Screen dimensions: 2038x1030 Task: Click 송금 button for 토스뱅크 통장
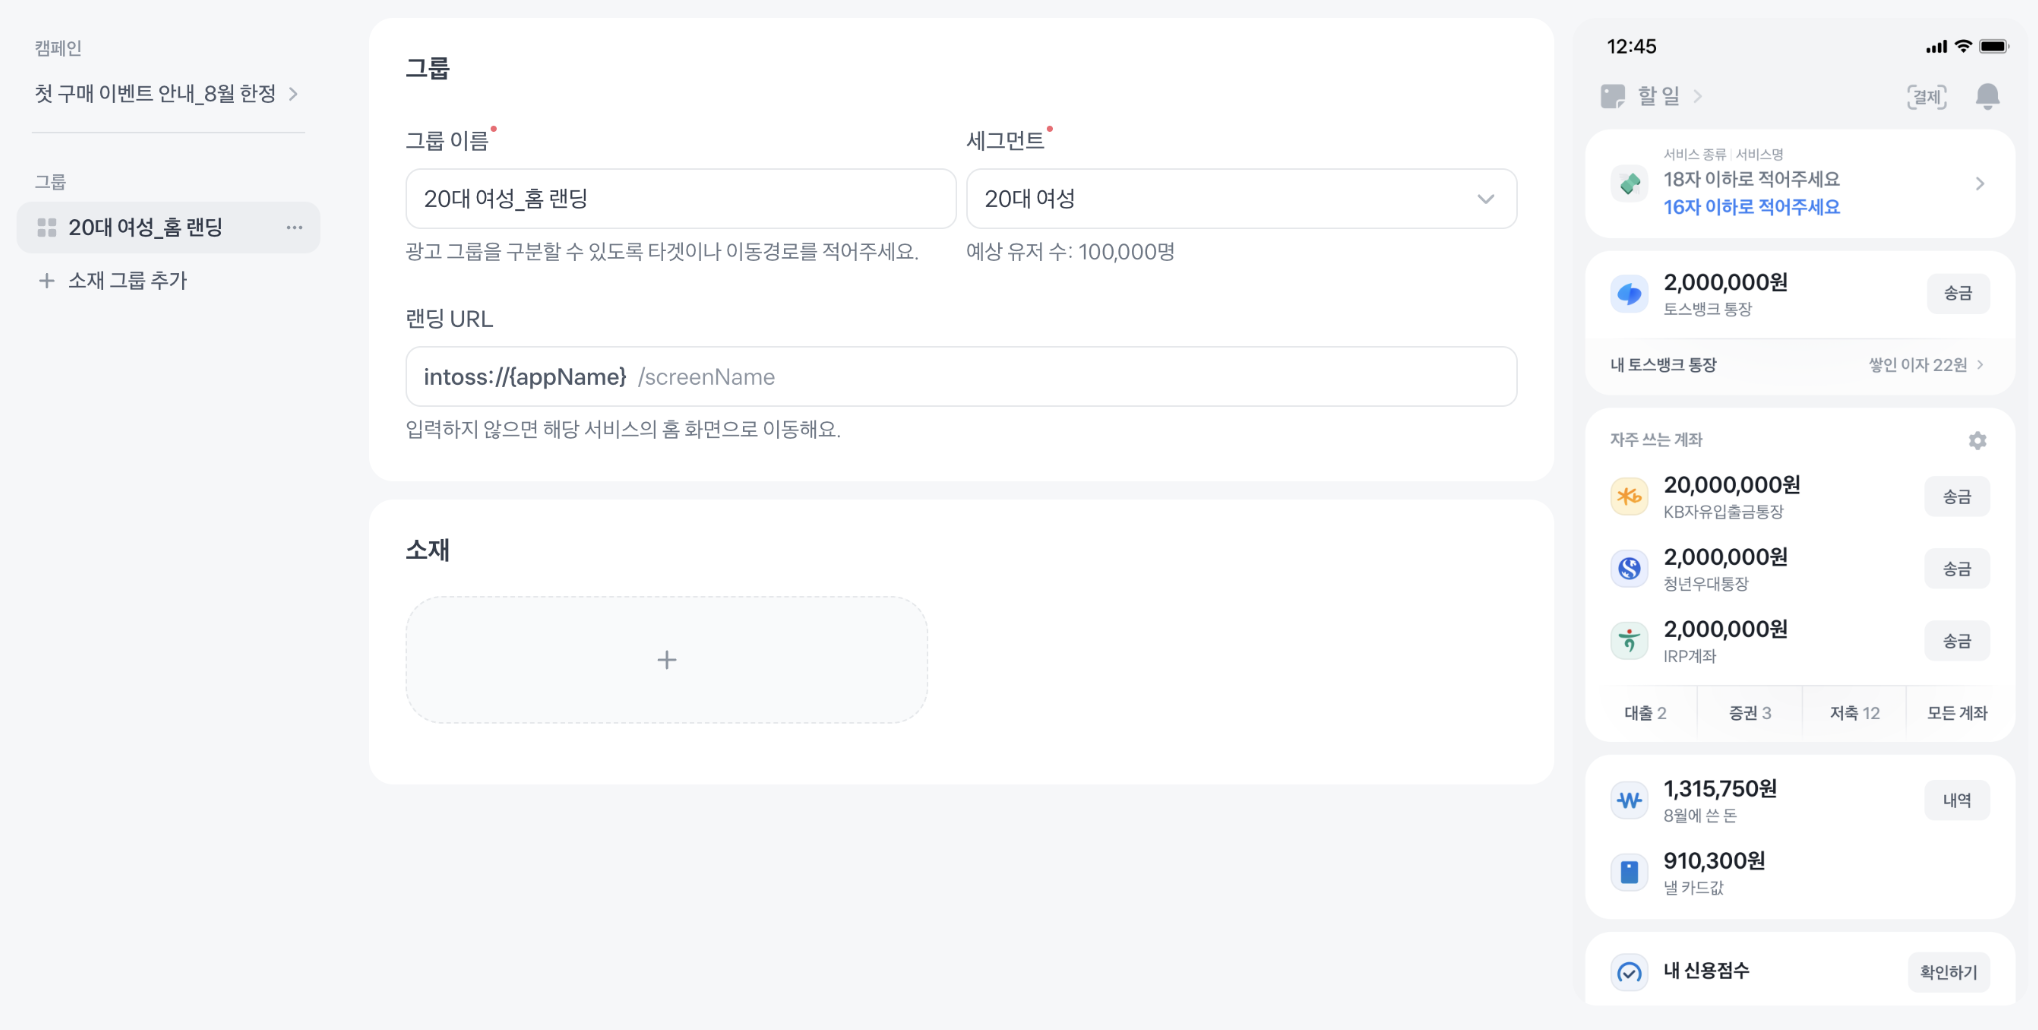click(x=1957, y=294)
